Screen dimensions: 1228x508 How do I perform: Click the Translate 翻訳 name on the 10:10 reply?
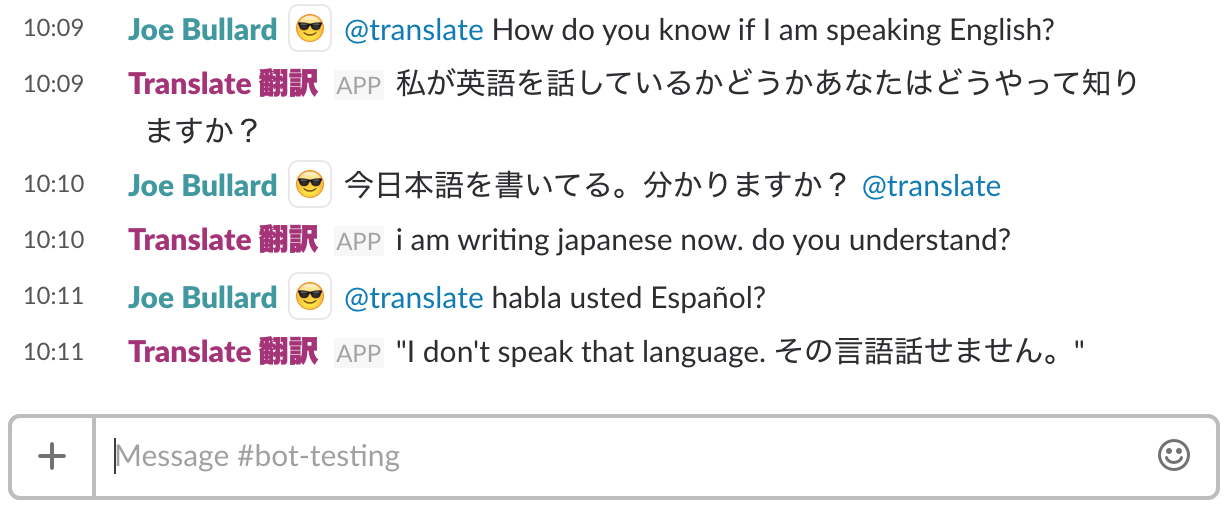pyautogui.click(x=223, y=240)
